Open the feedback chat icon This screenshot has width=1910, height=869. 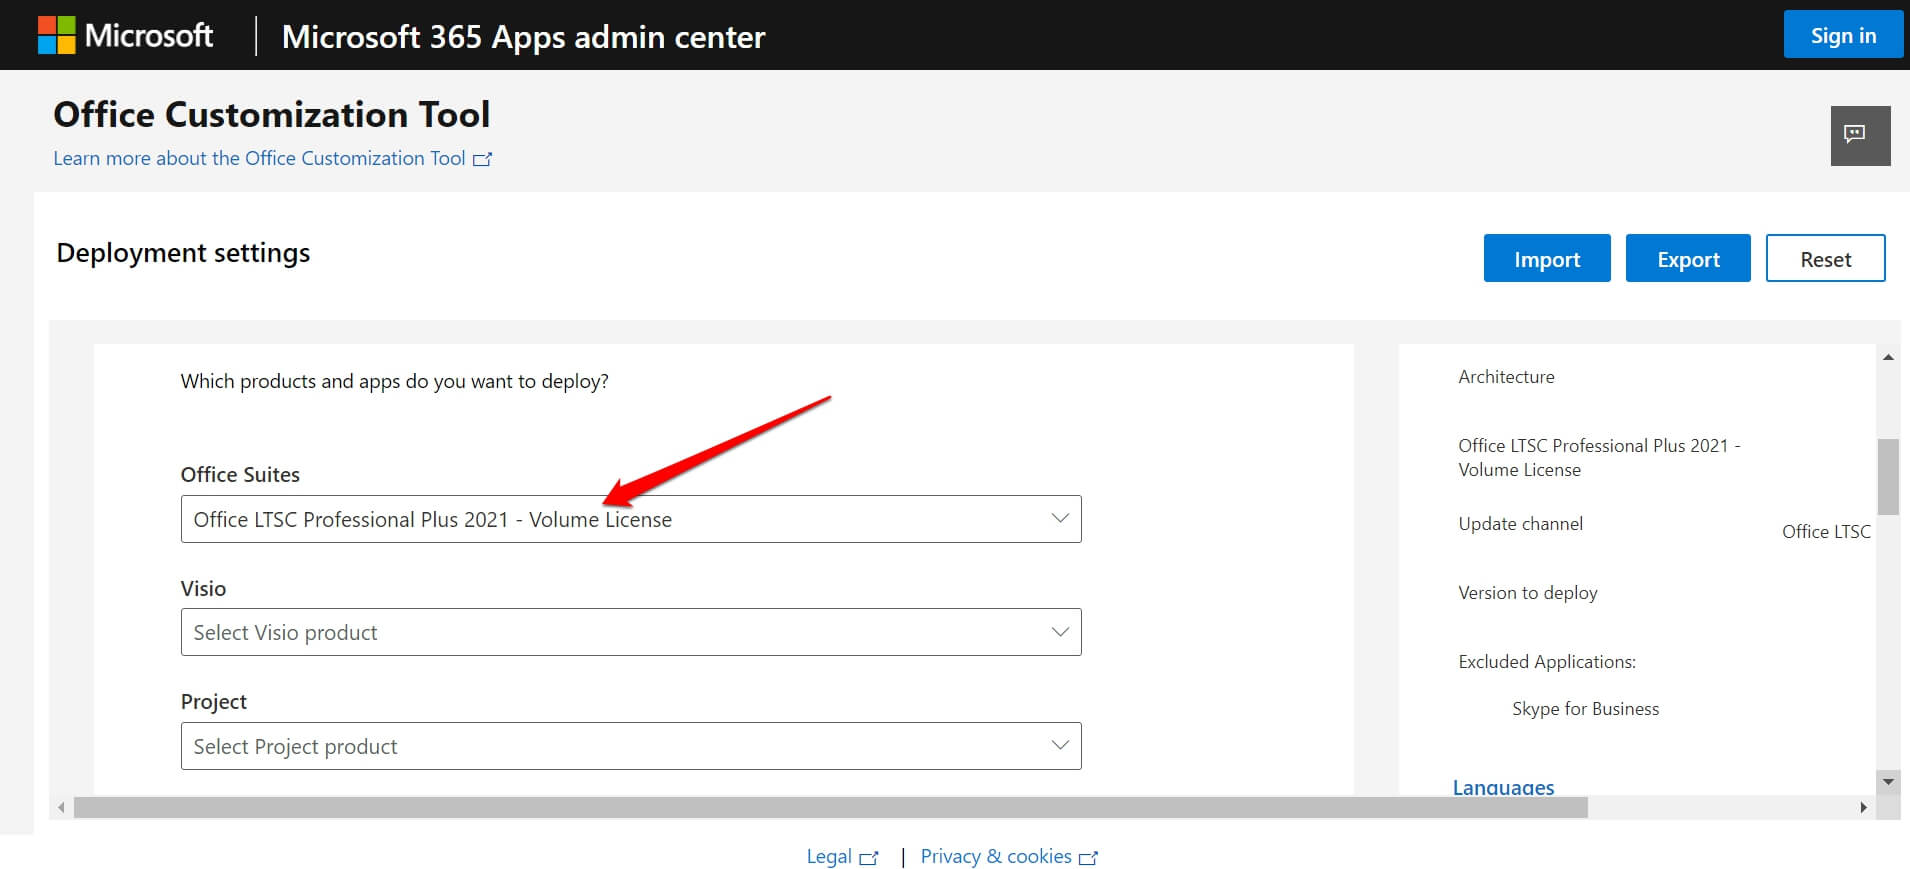click(1860, 136)
